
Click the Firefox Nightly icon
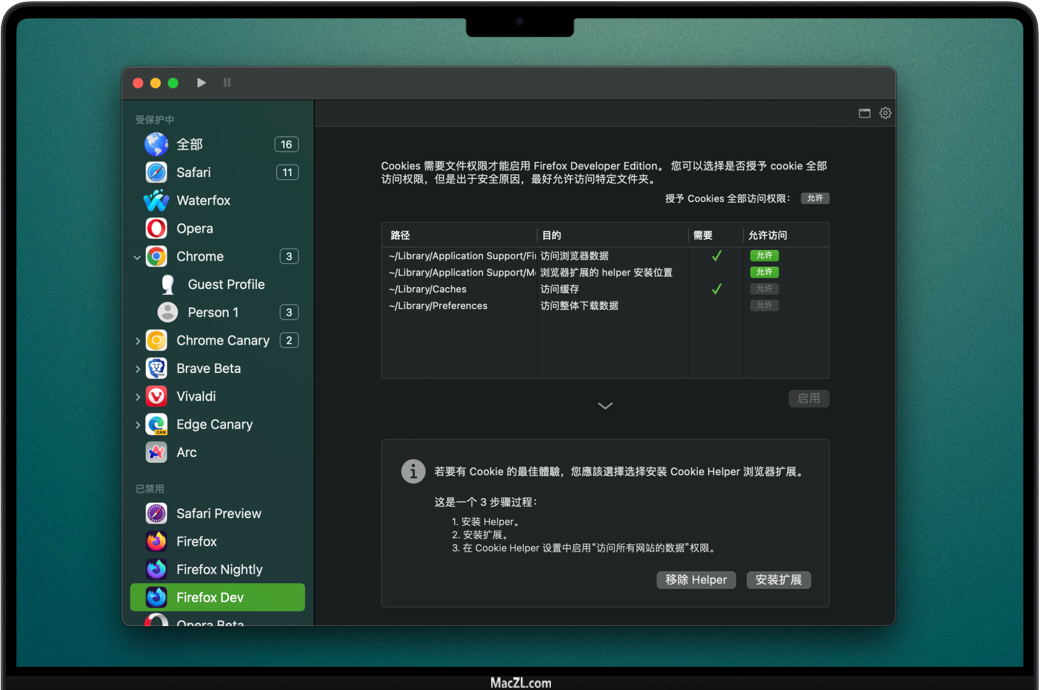[x=156, y=570]
